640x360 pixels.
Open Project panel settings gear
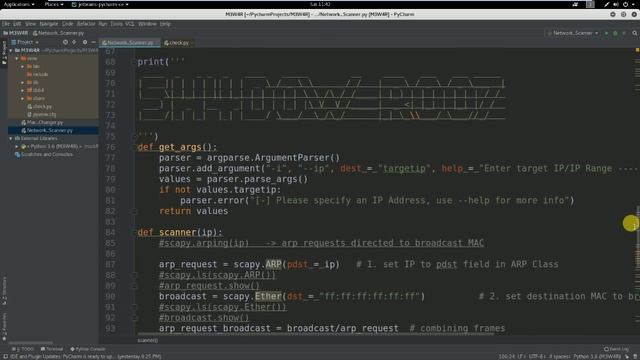pyautogui.click(x=85, y=42)
